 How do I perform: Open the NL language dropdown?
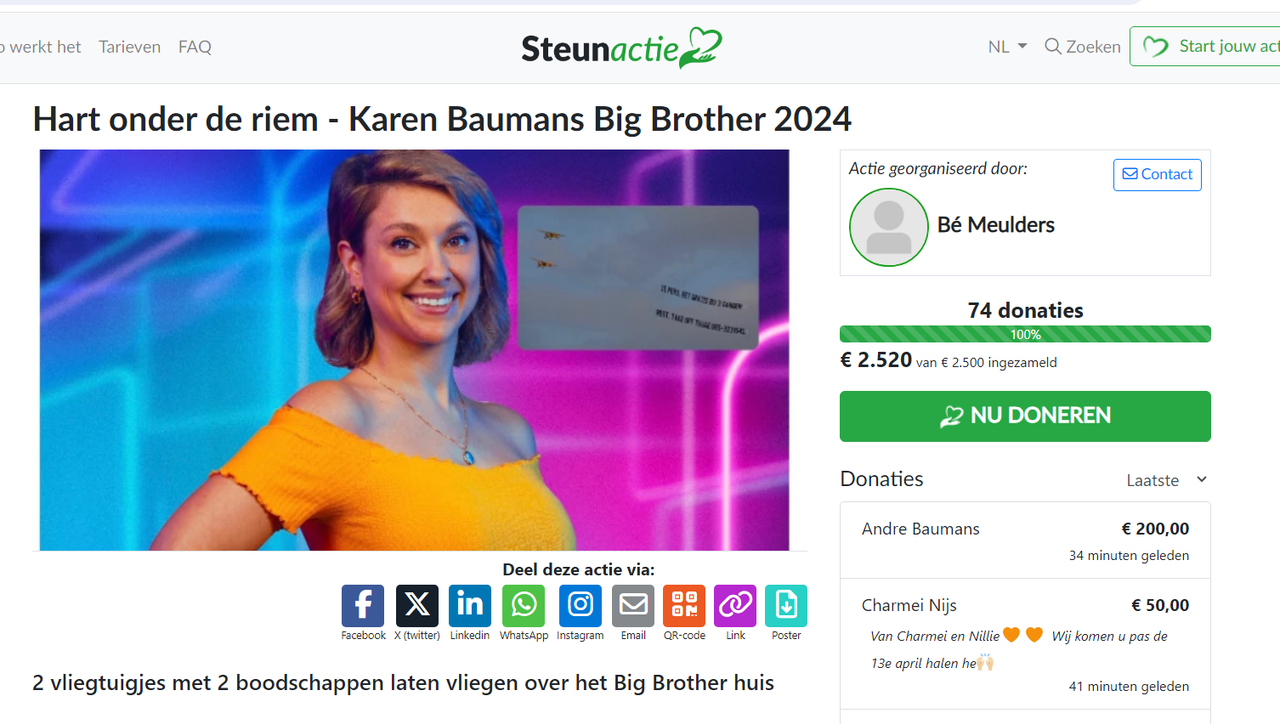coord(1007,47)
